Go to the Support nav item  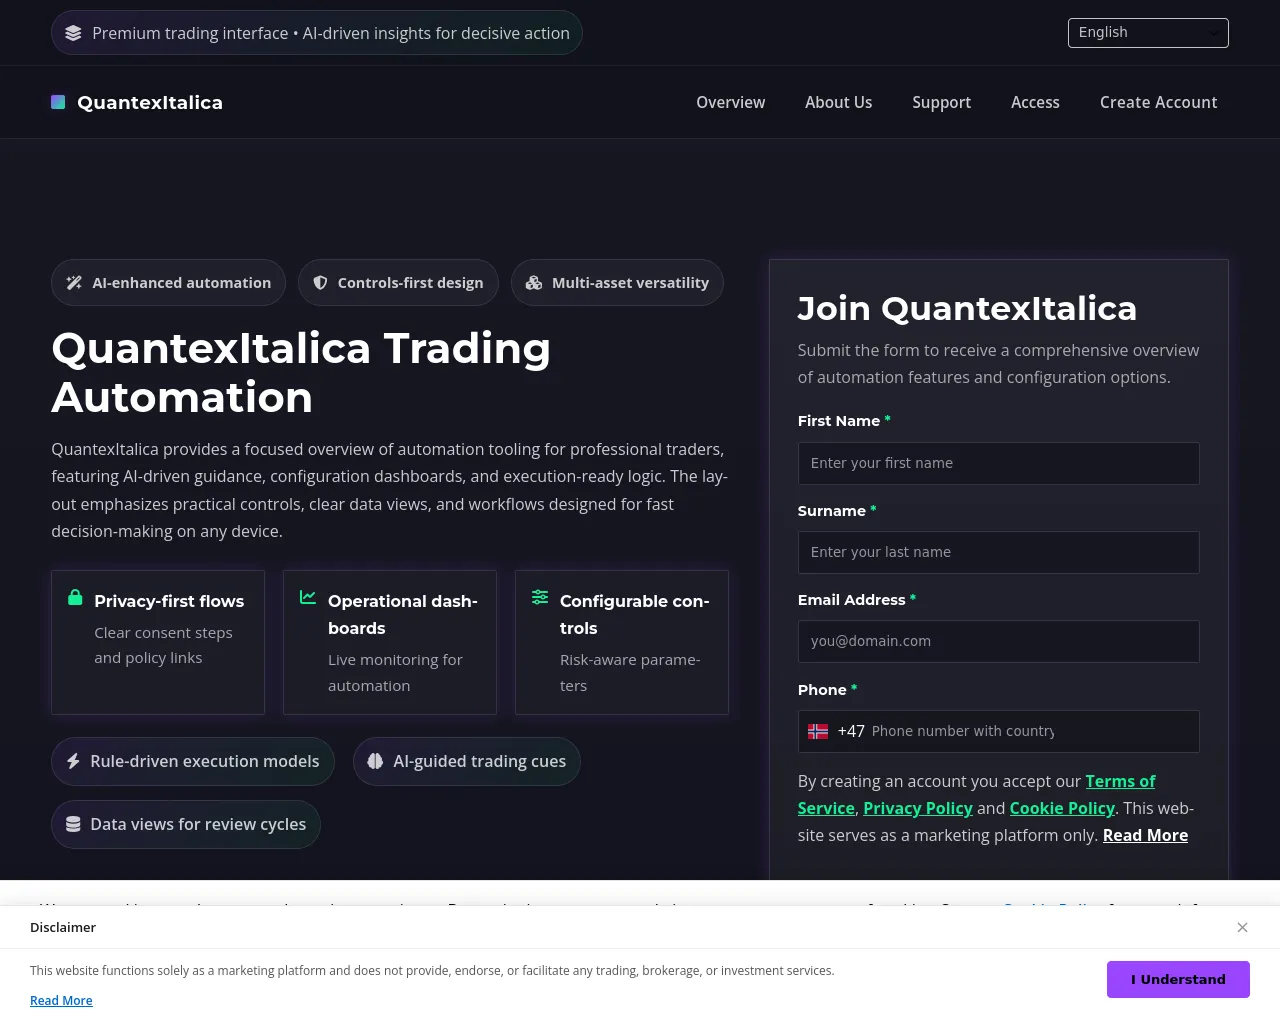point(941,102)
